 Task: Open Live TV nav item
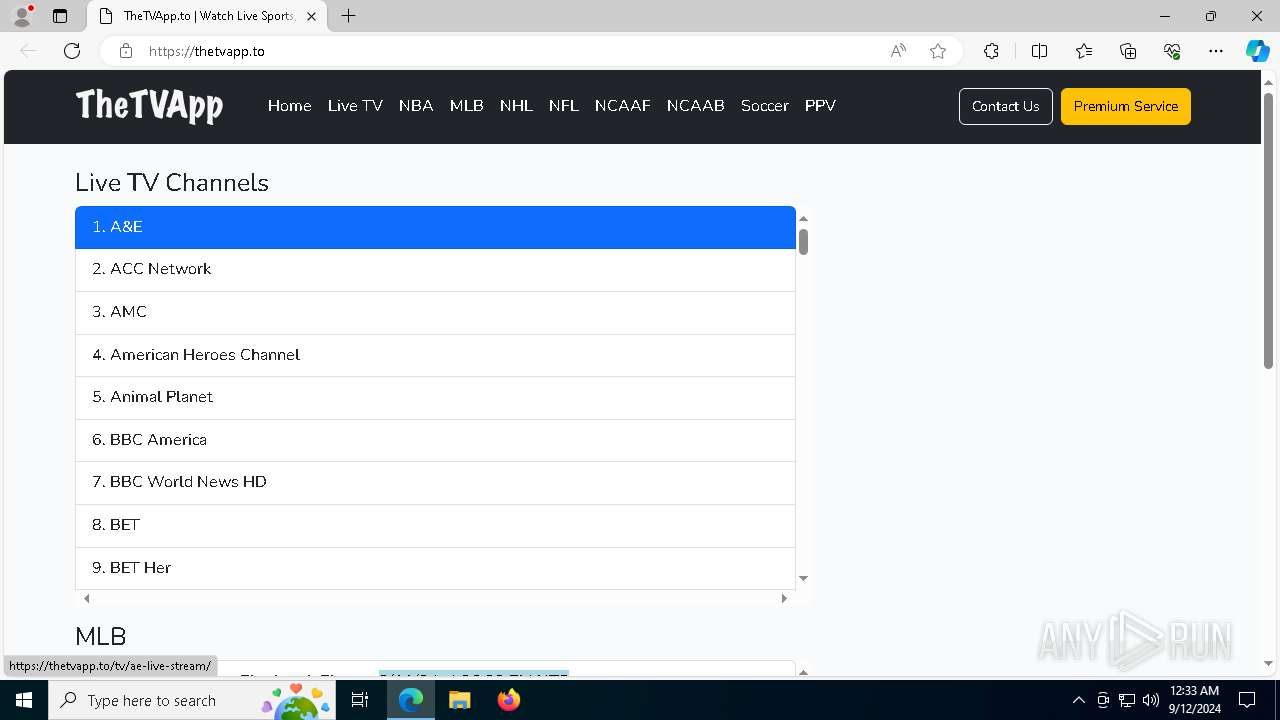355,106
